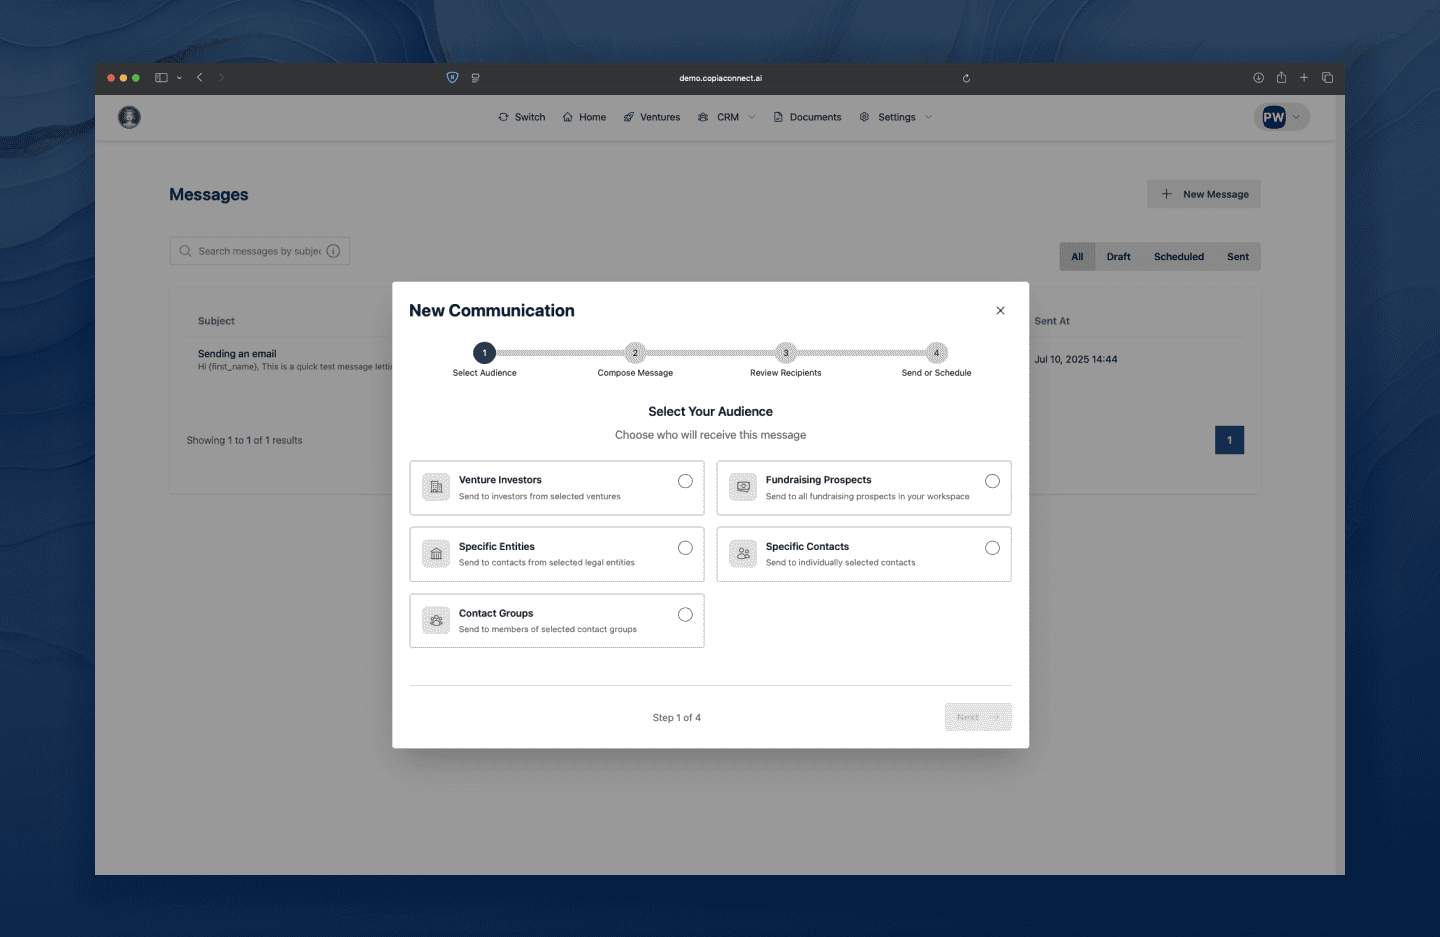Open the PW profile menu
The height and width of the screenshot is (937, 1440).
[x=1281, y=117]
